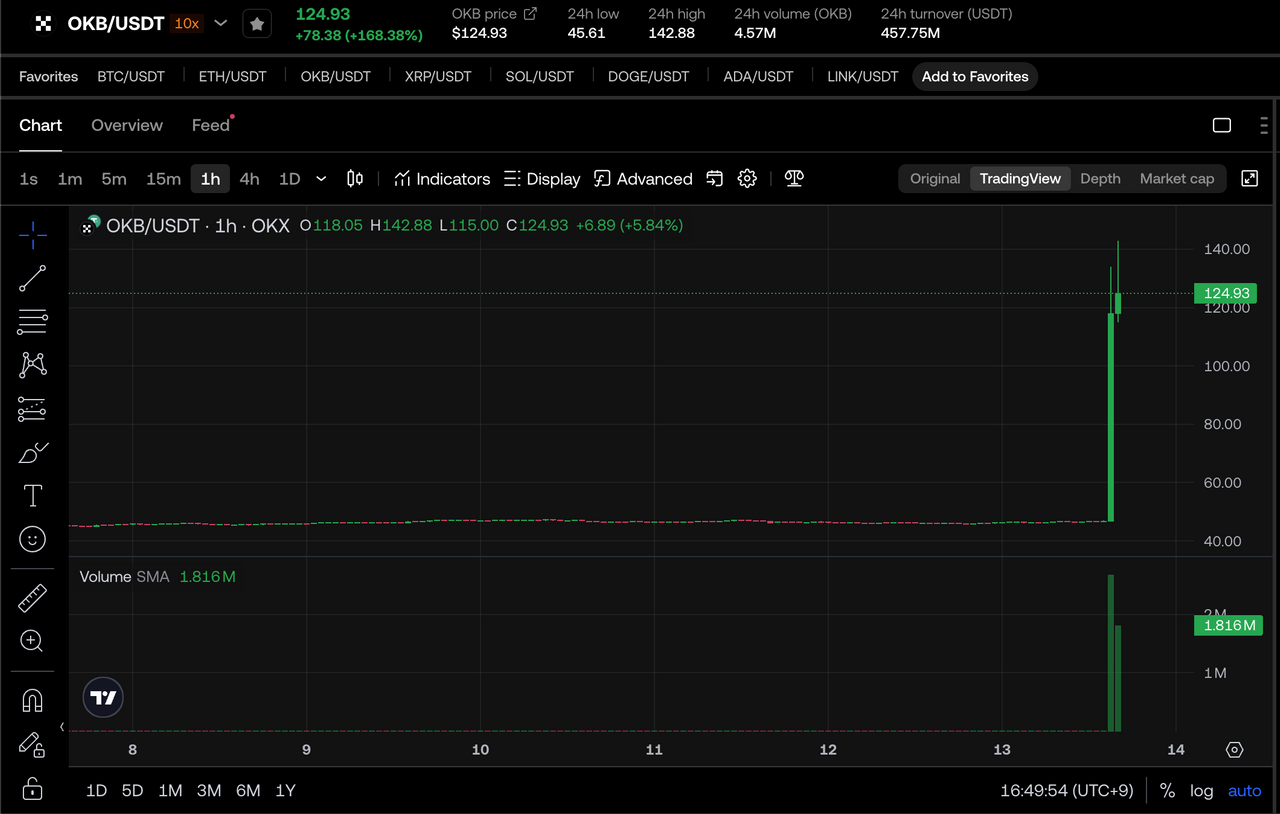1280x814 pixels.
Task: Open the Advanced menu
Action: pyautogui.click(x=643, y=179)
